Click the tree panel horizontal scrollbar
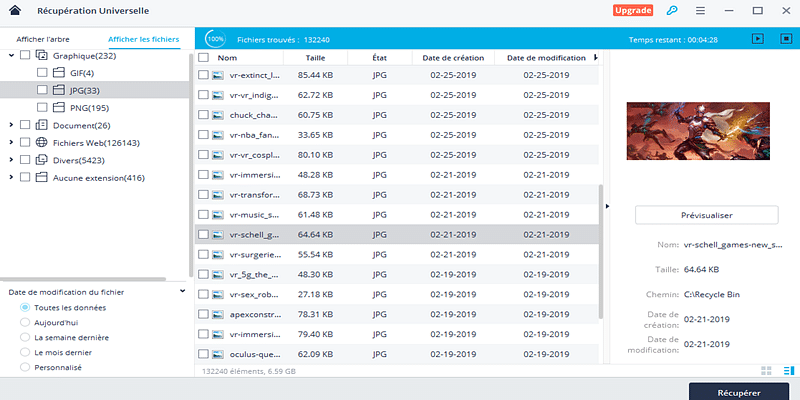This screenshot has width=800, height=400. coord(84,279)
